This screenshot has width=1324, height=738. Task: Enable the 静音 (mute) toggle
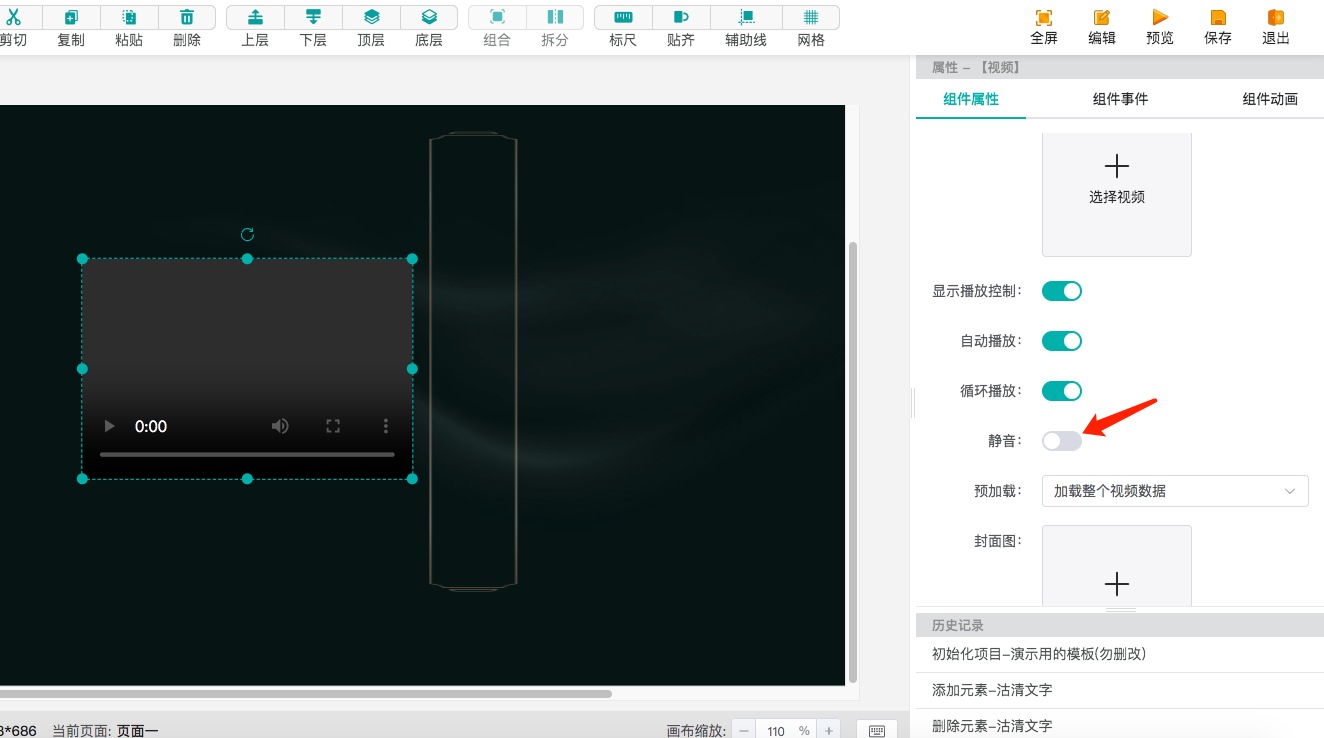(1061, 440)
